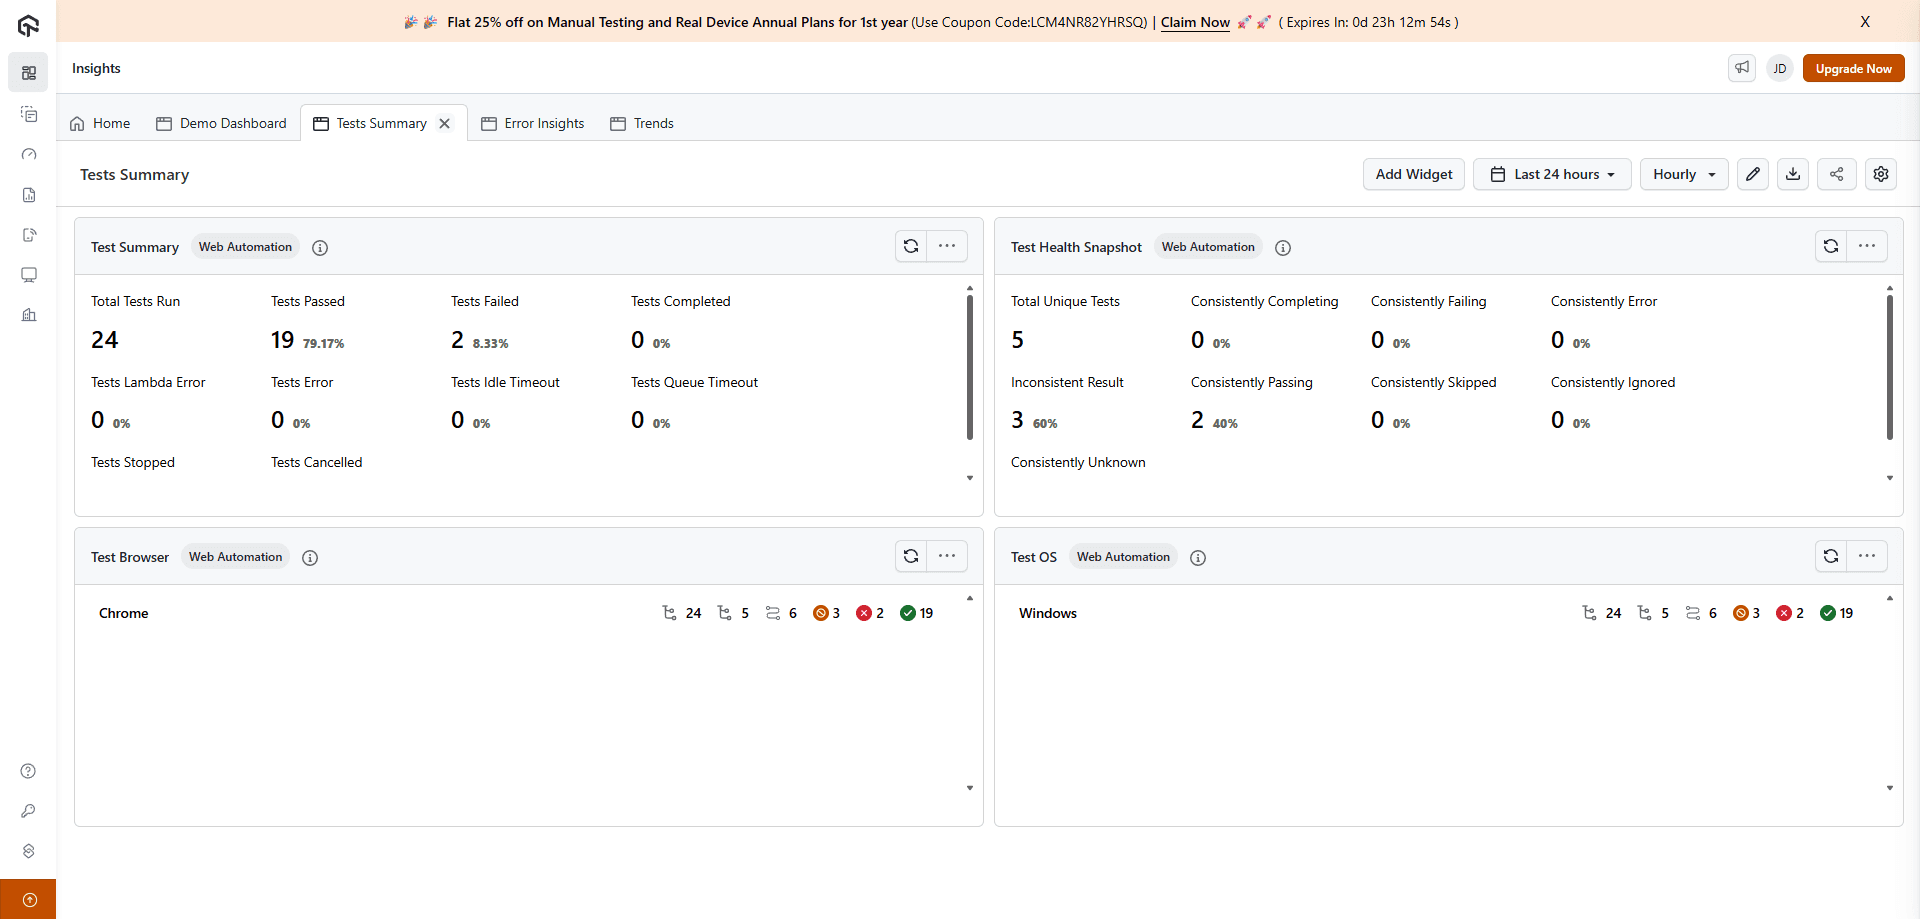Open the JD user avatar menu
Screen dimensions: 1920x919
tap(1780, 68)
